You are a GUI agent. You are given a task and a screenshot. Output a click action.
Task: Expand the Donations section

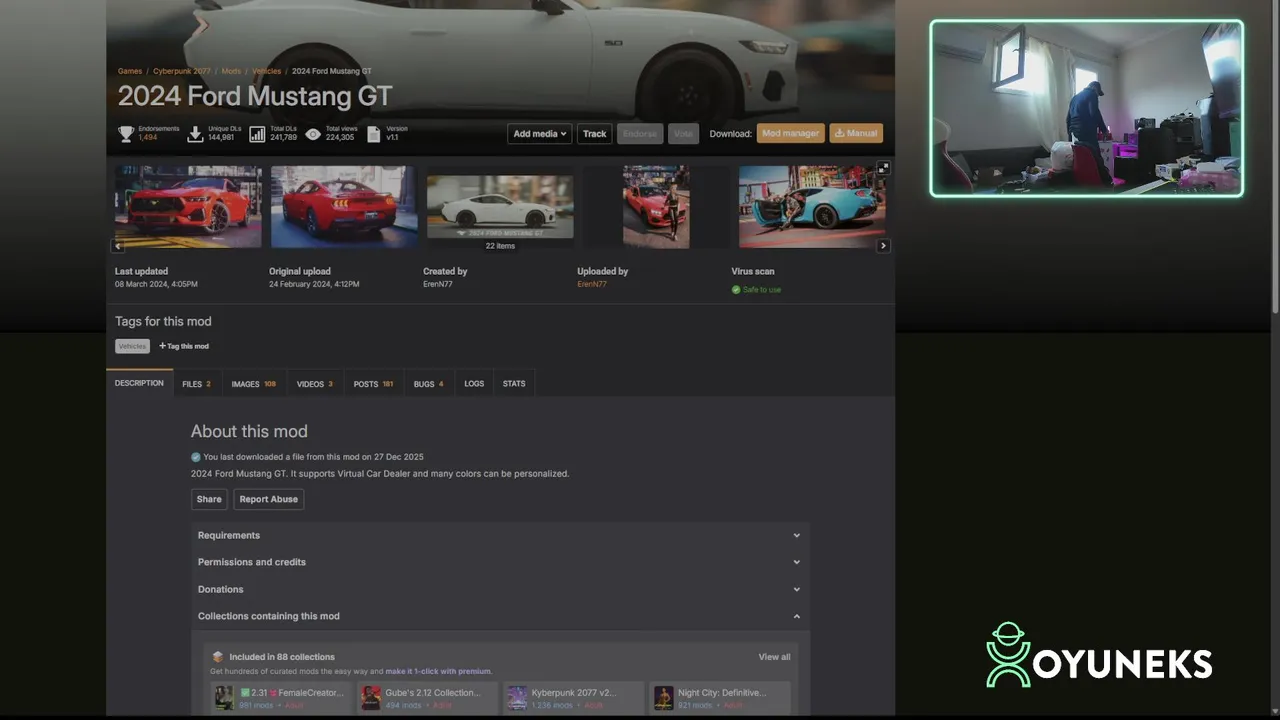[500, 589]
